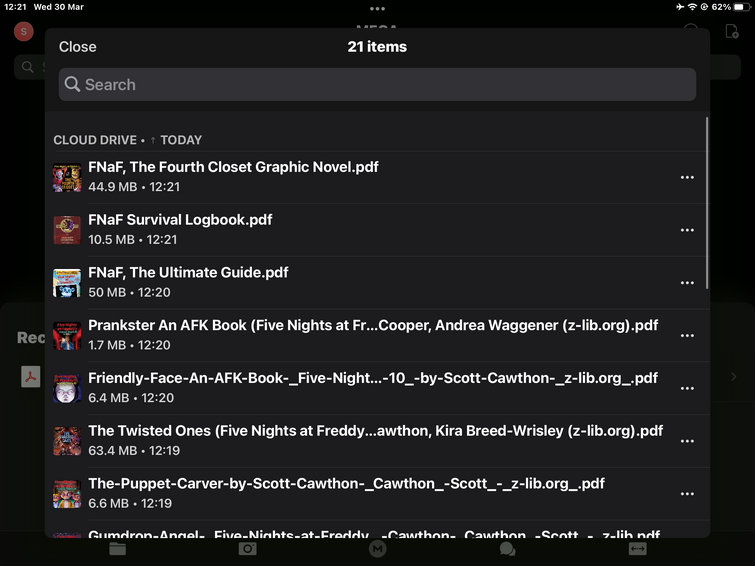Tap the user avatar S in background

(24, 32)
